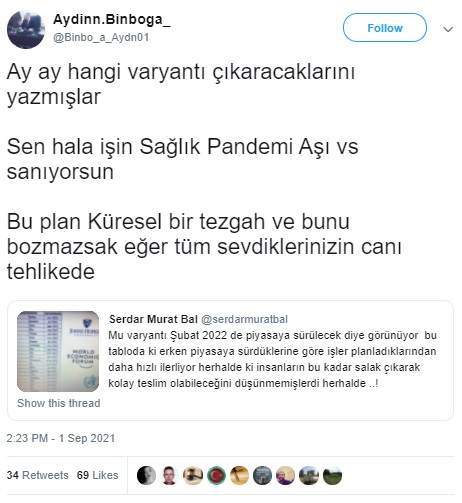Open the quoted tweet table image thumbnail

(58, 351)
